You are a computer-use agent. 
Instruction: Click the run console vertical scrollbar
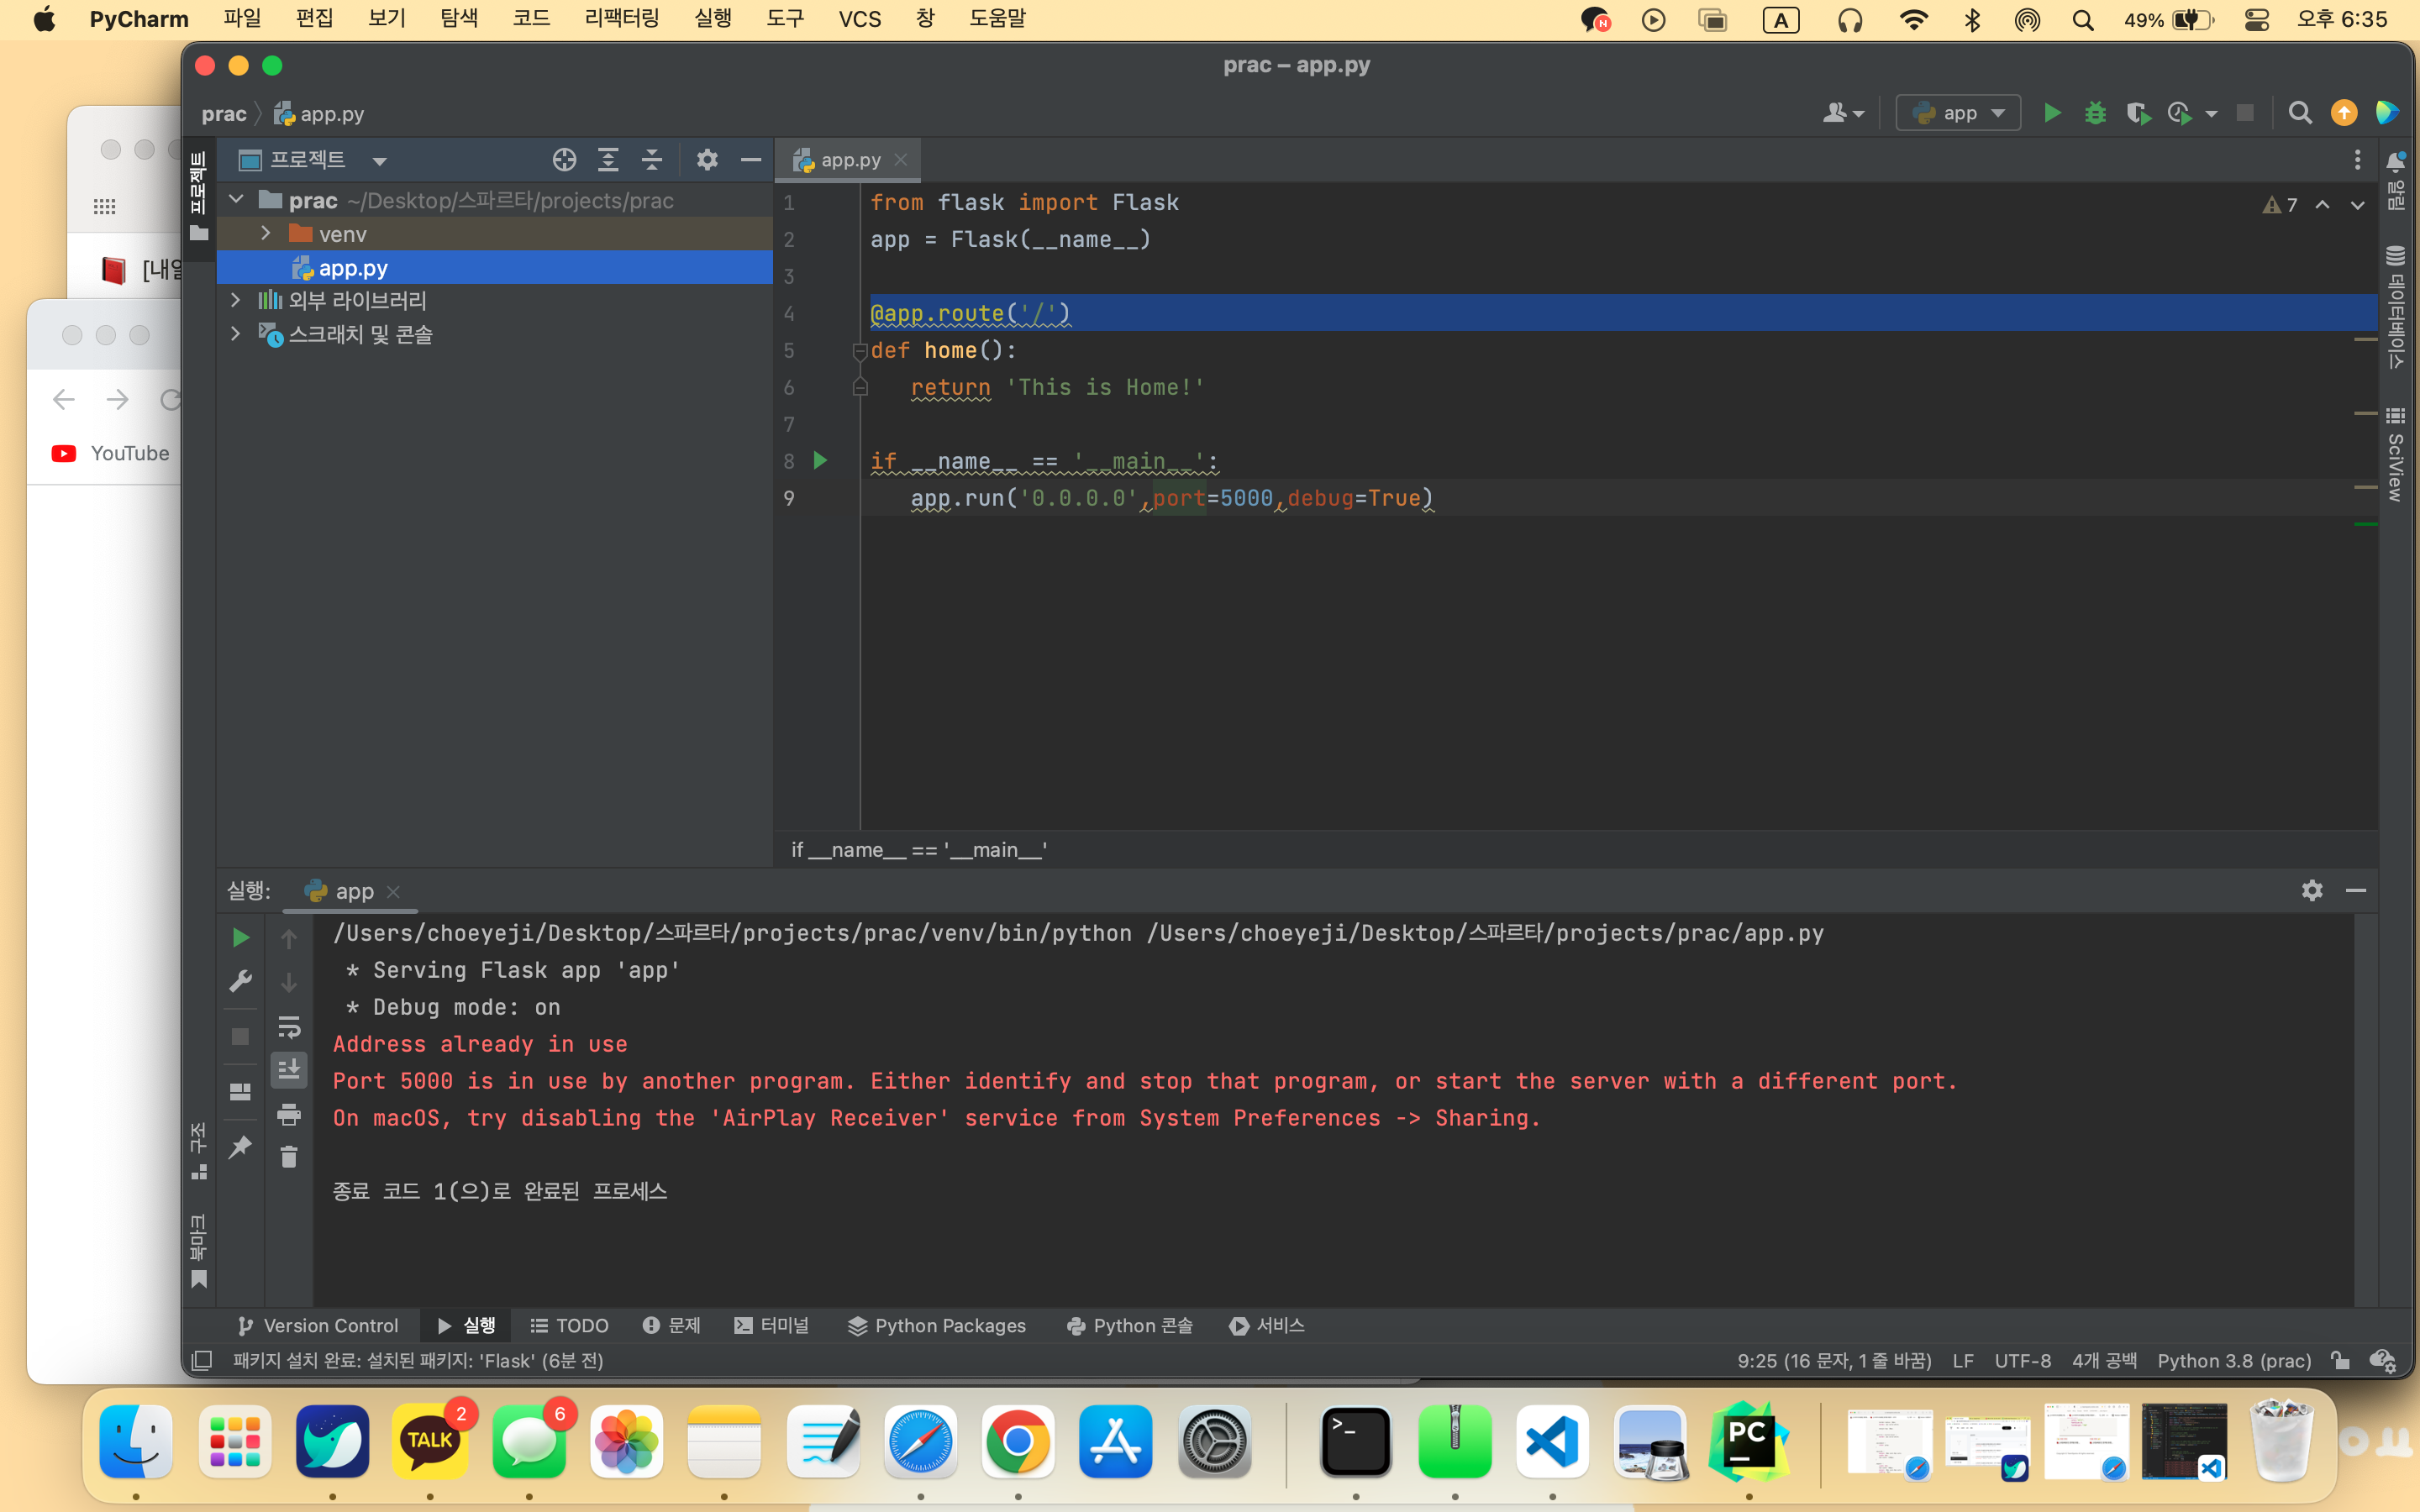click(2365, 1108)
